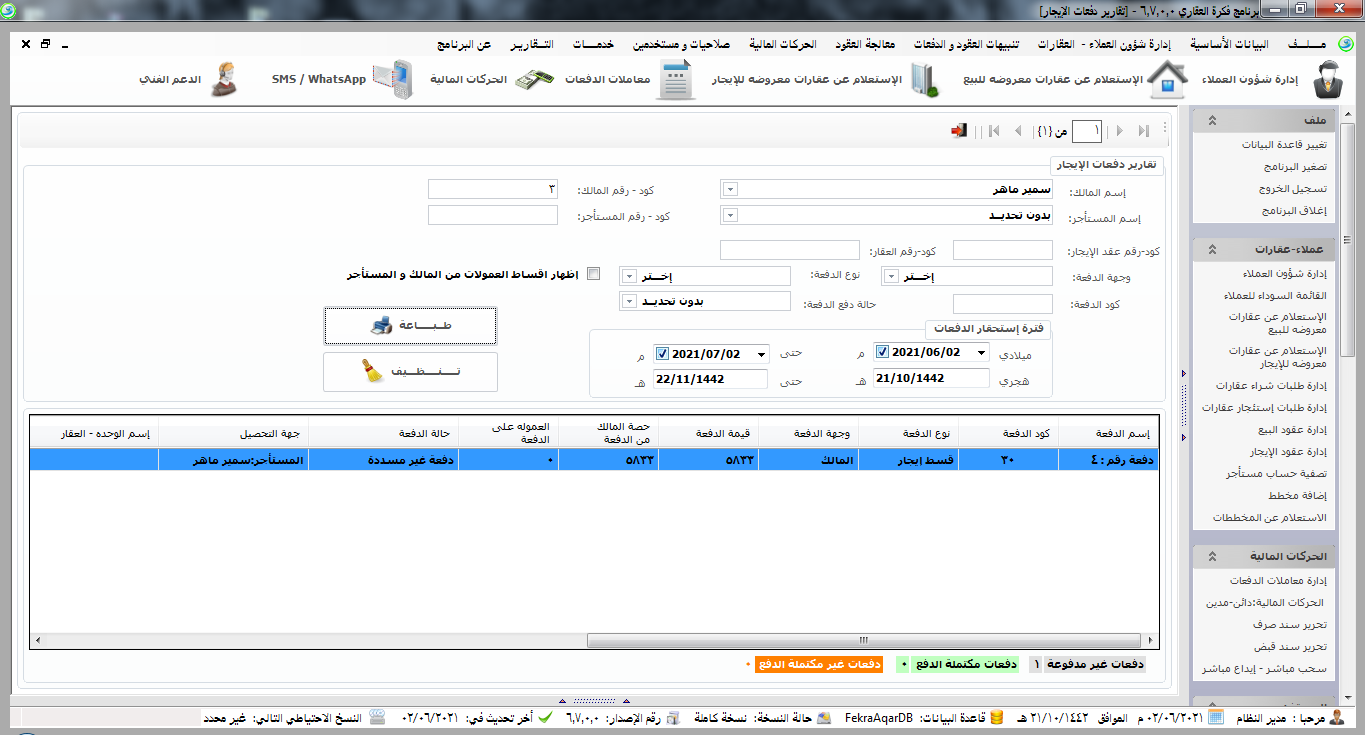Open the إدارة شؤون العملاء toolbar icon
1365x735 pixels.
coord(1327,80)
